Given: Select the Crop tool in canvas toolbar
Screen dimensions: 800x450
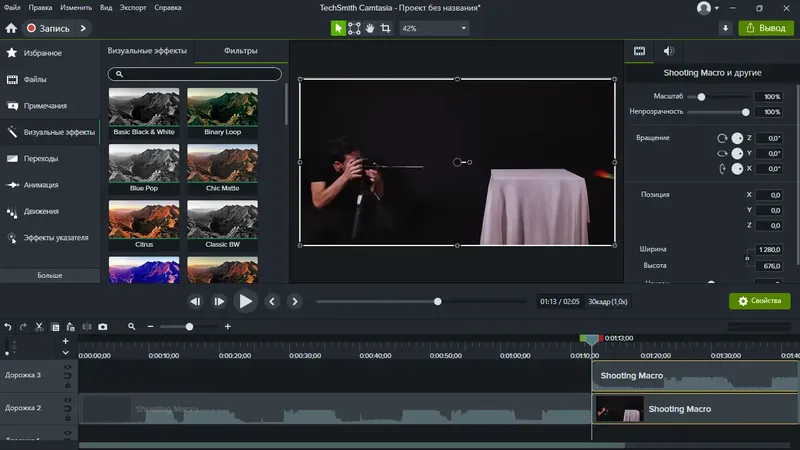Looking at the screenshot, I should 386,28.
